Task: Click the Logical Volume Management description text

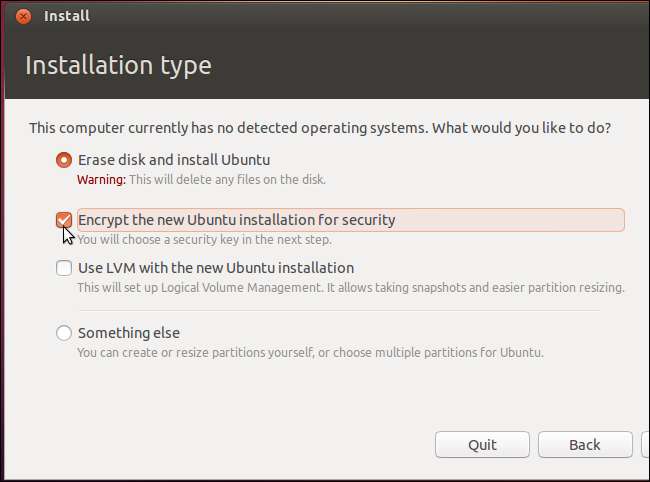Action: (350, 288)
